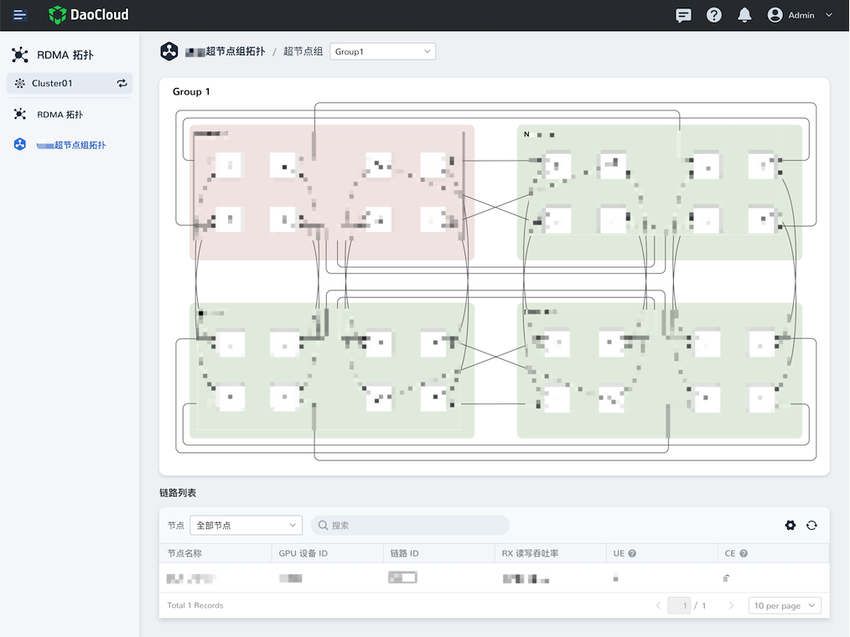
Task: Click the CE column help icon
Action: [743, 553]
